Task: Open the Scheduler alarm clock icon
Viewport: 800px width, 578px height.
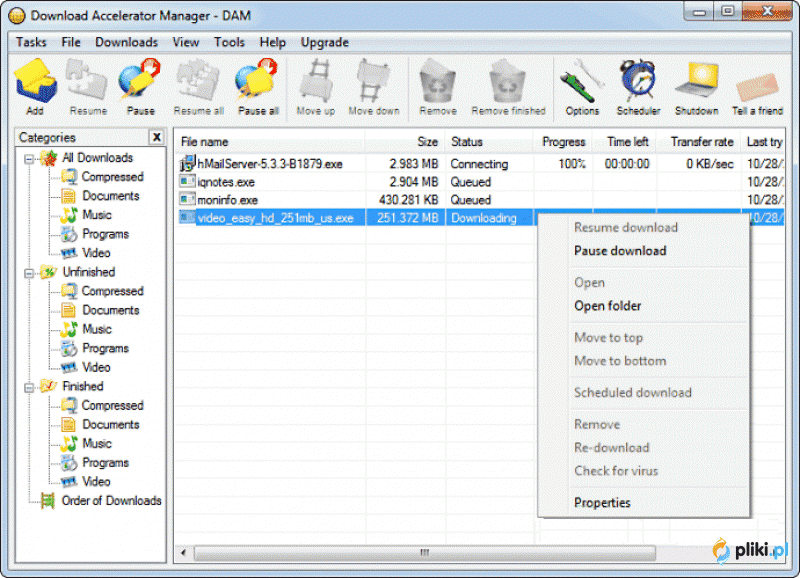Action: pyautogui.click(x=638, y=87)
